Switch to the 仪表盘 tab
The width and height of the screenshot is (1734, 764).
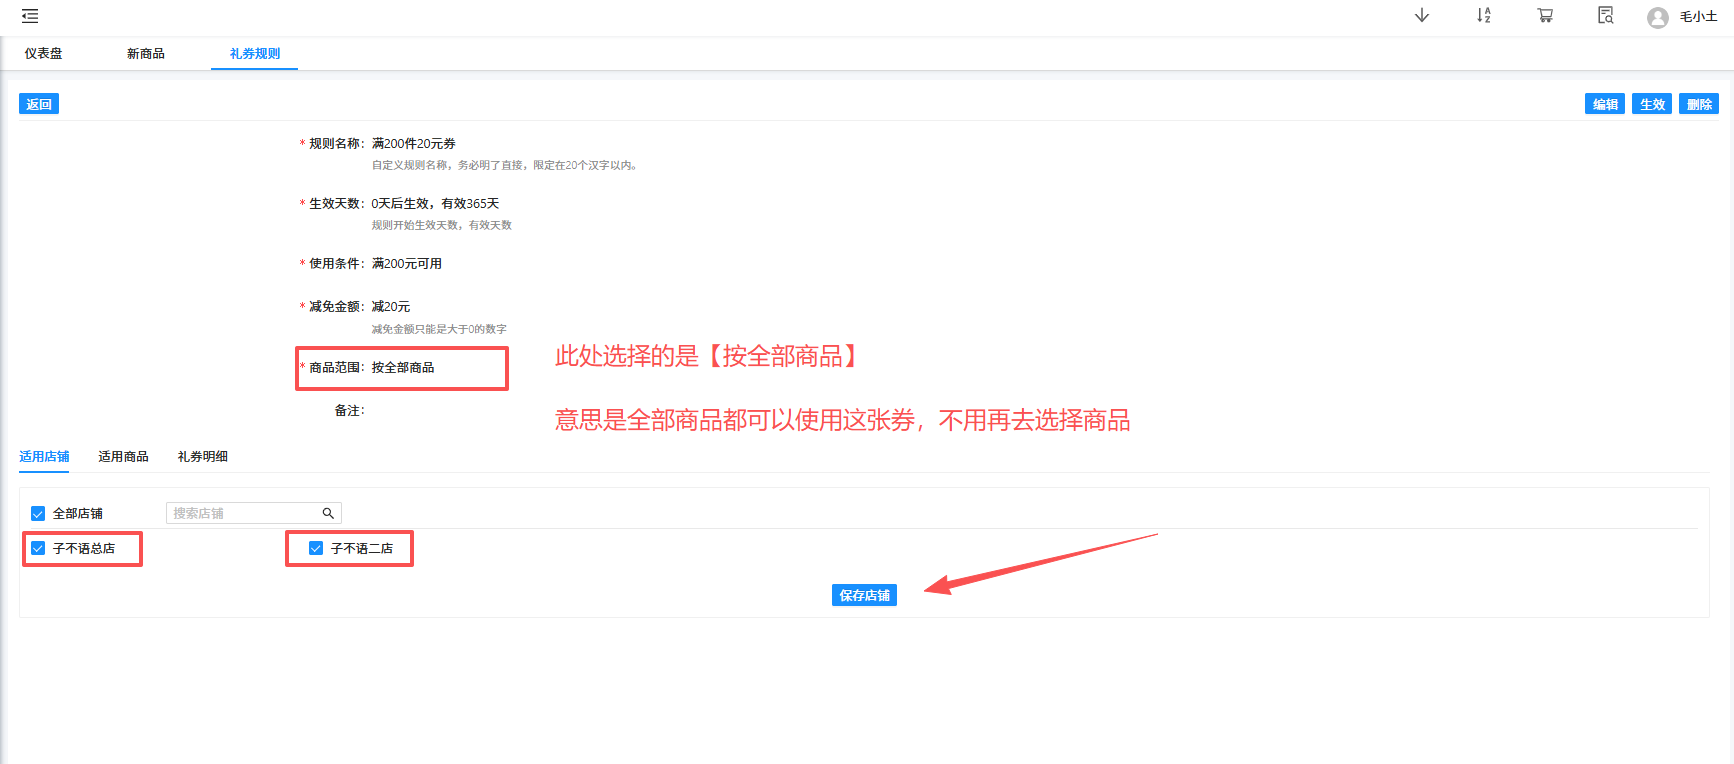(x=43, y=54)
